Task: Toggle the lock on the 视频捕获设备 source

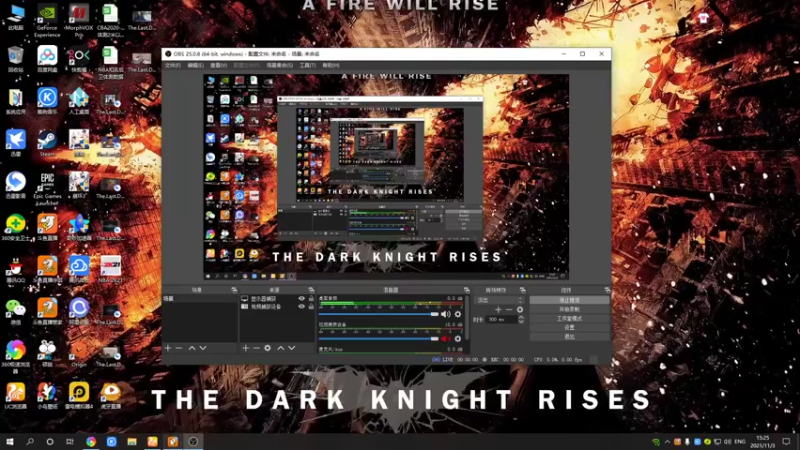Action: [311, 307]
